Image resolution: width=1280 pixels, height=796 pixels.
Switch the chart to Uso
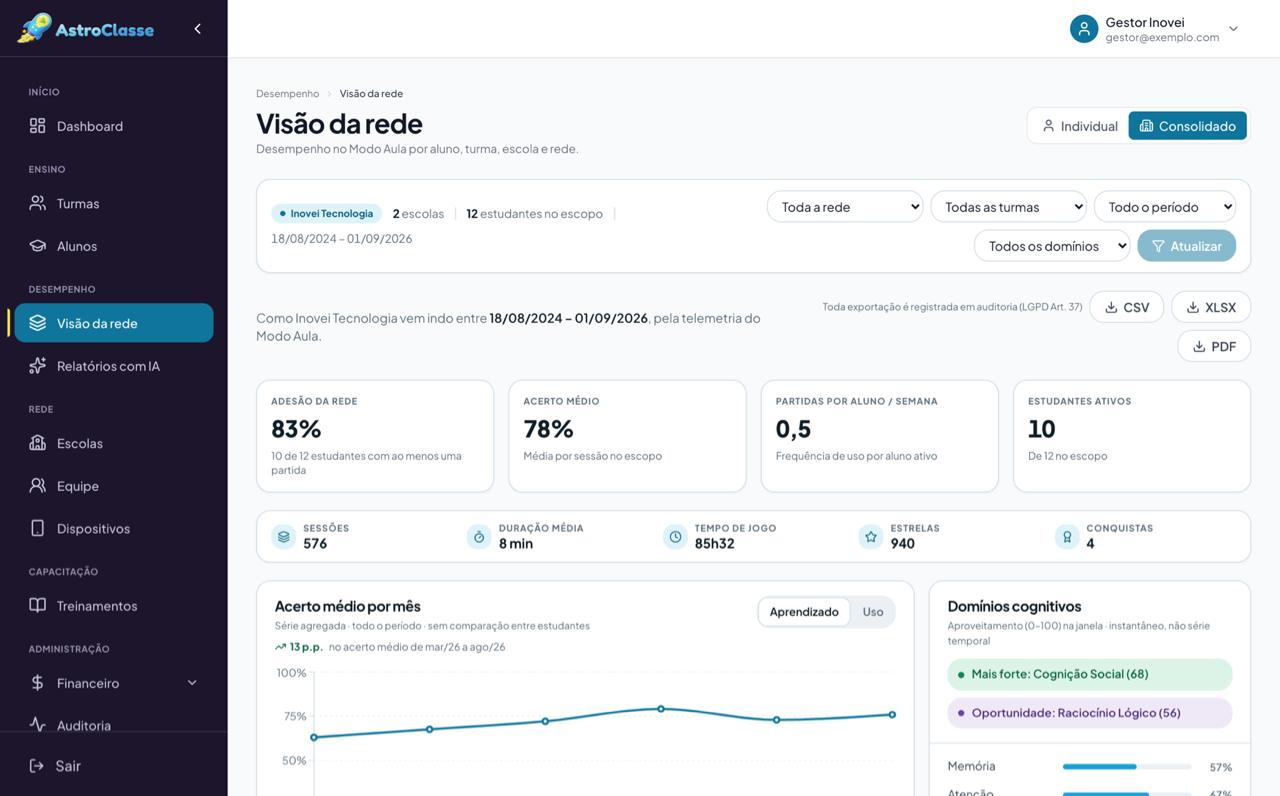click(x=873, y=612)
